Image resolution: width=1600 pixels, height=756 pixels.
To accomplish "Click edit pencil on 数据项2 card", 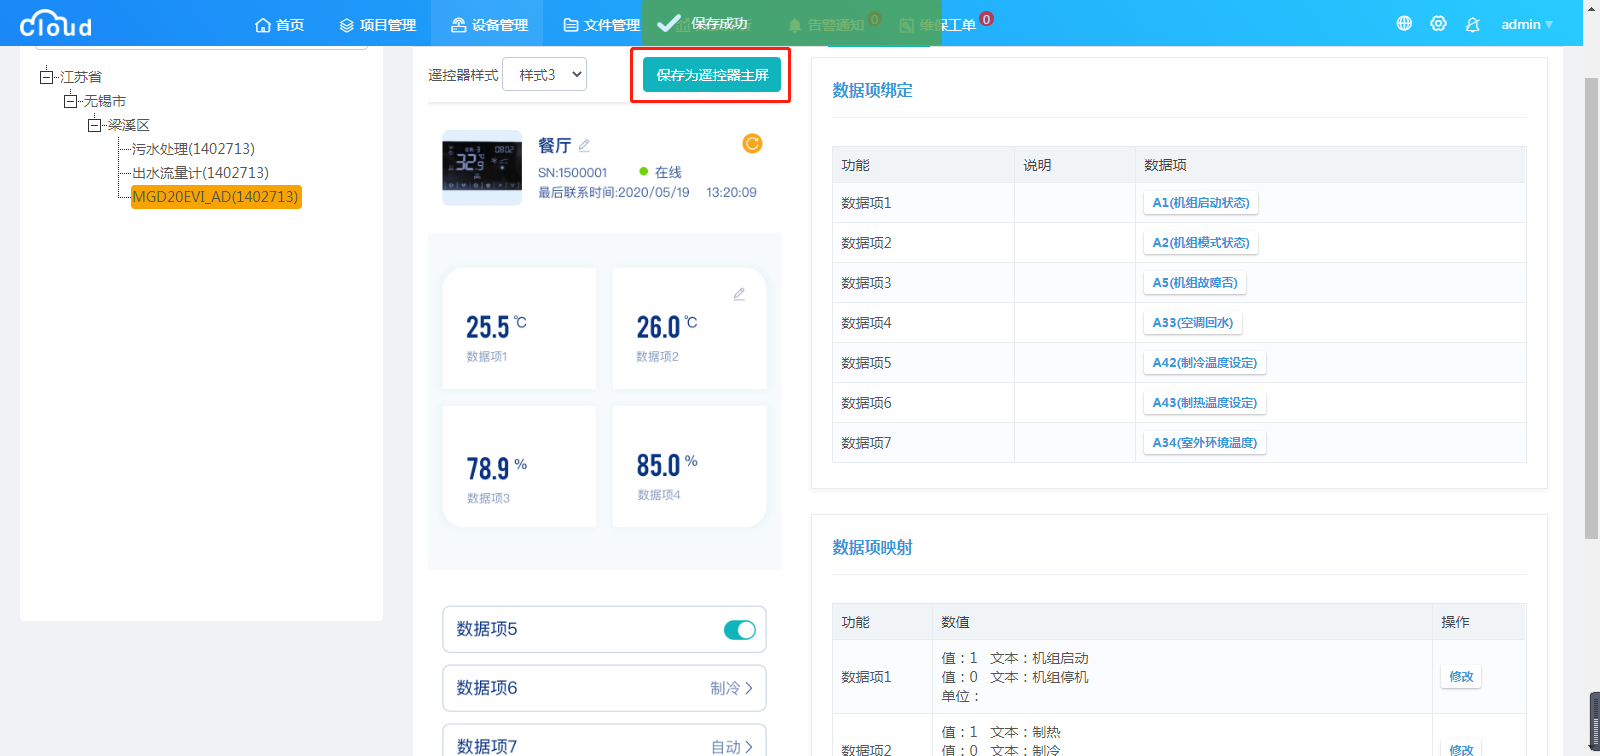I will (x=739, y=294).
